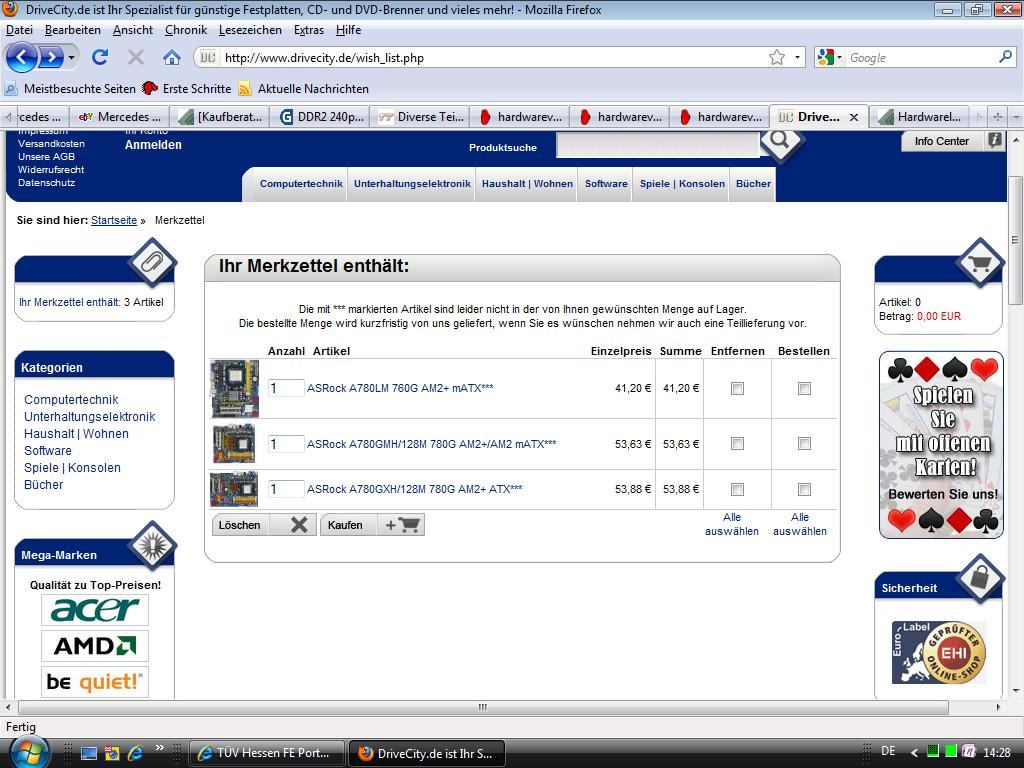Open the Extras menu

click(309, 30)
